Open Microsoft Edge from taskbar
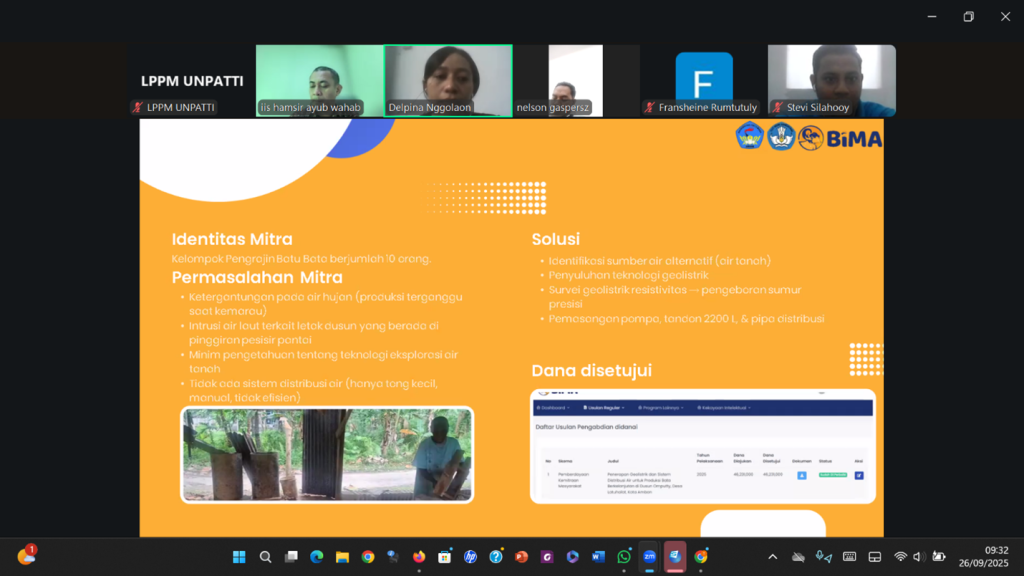The height and width of the screenshot is (576, 1024). tap(317, 557)
